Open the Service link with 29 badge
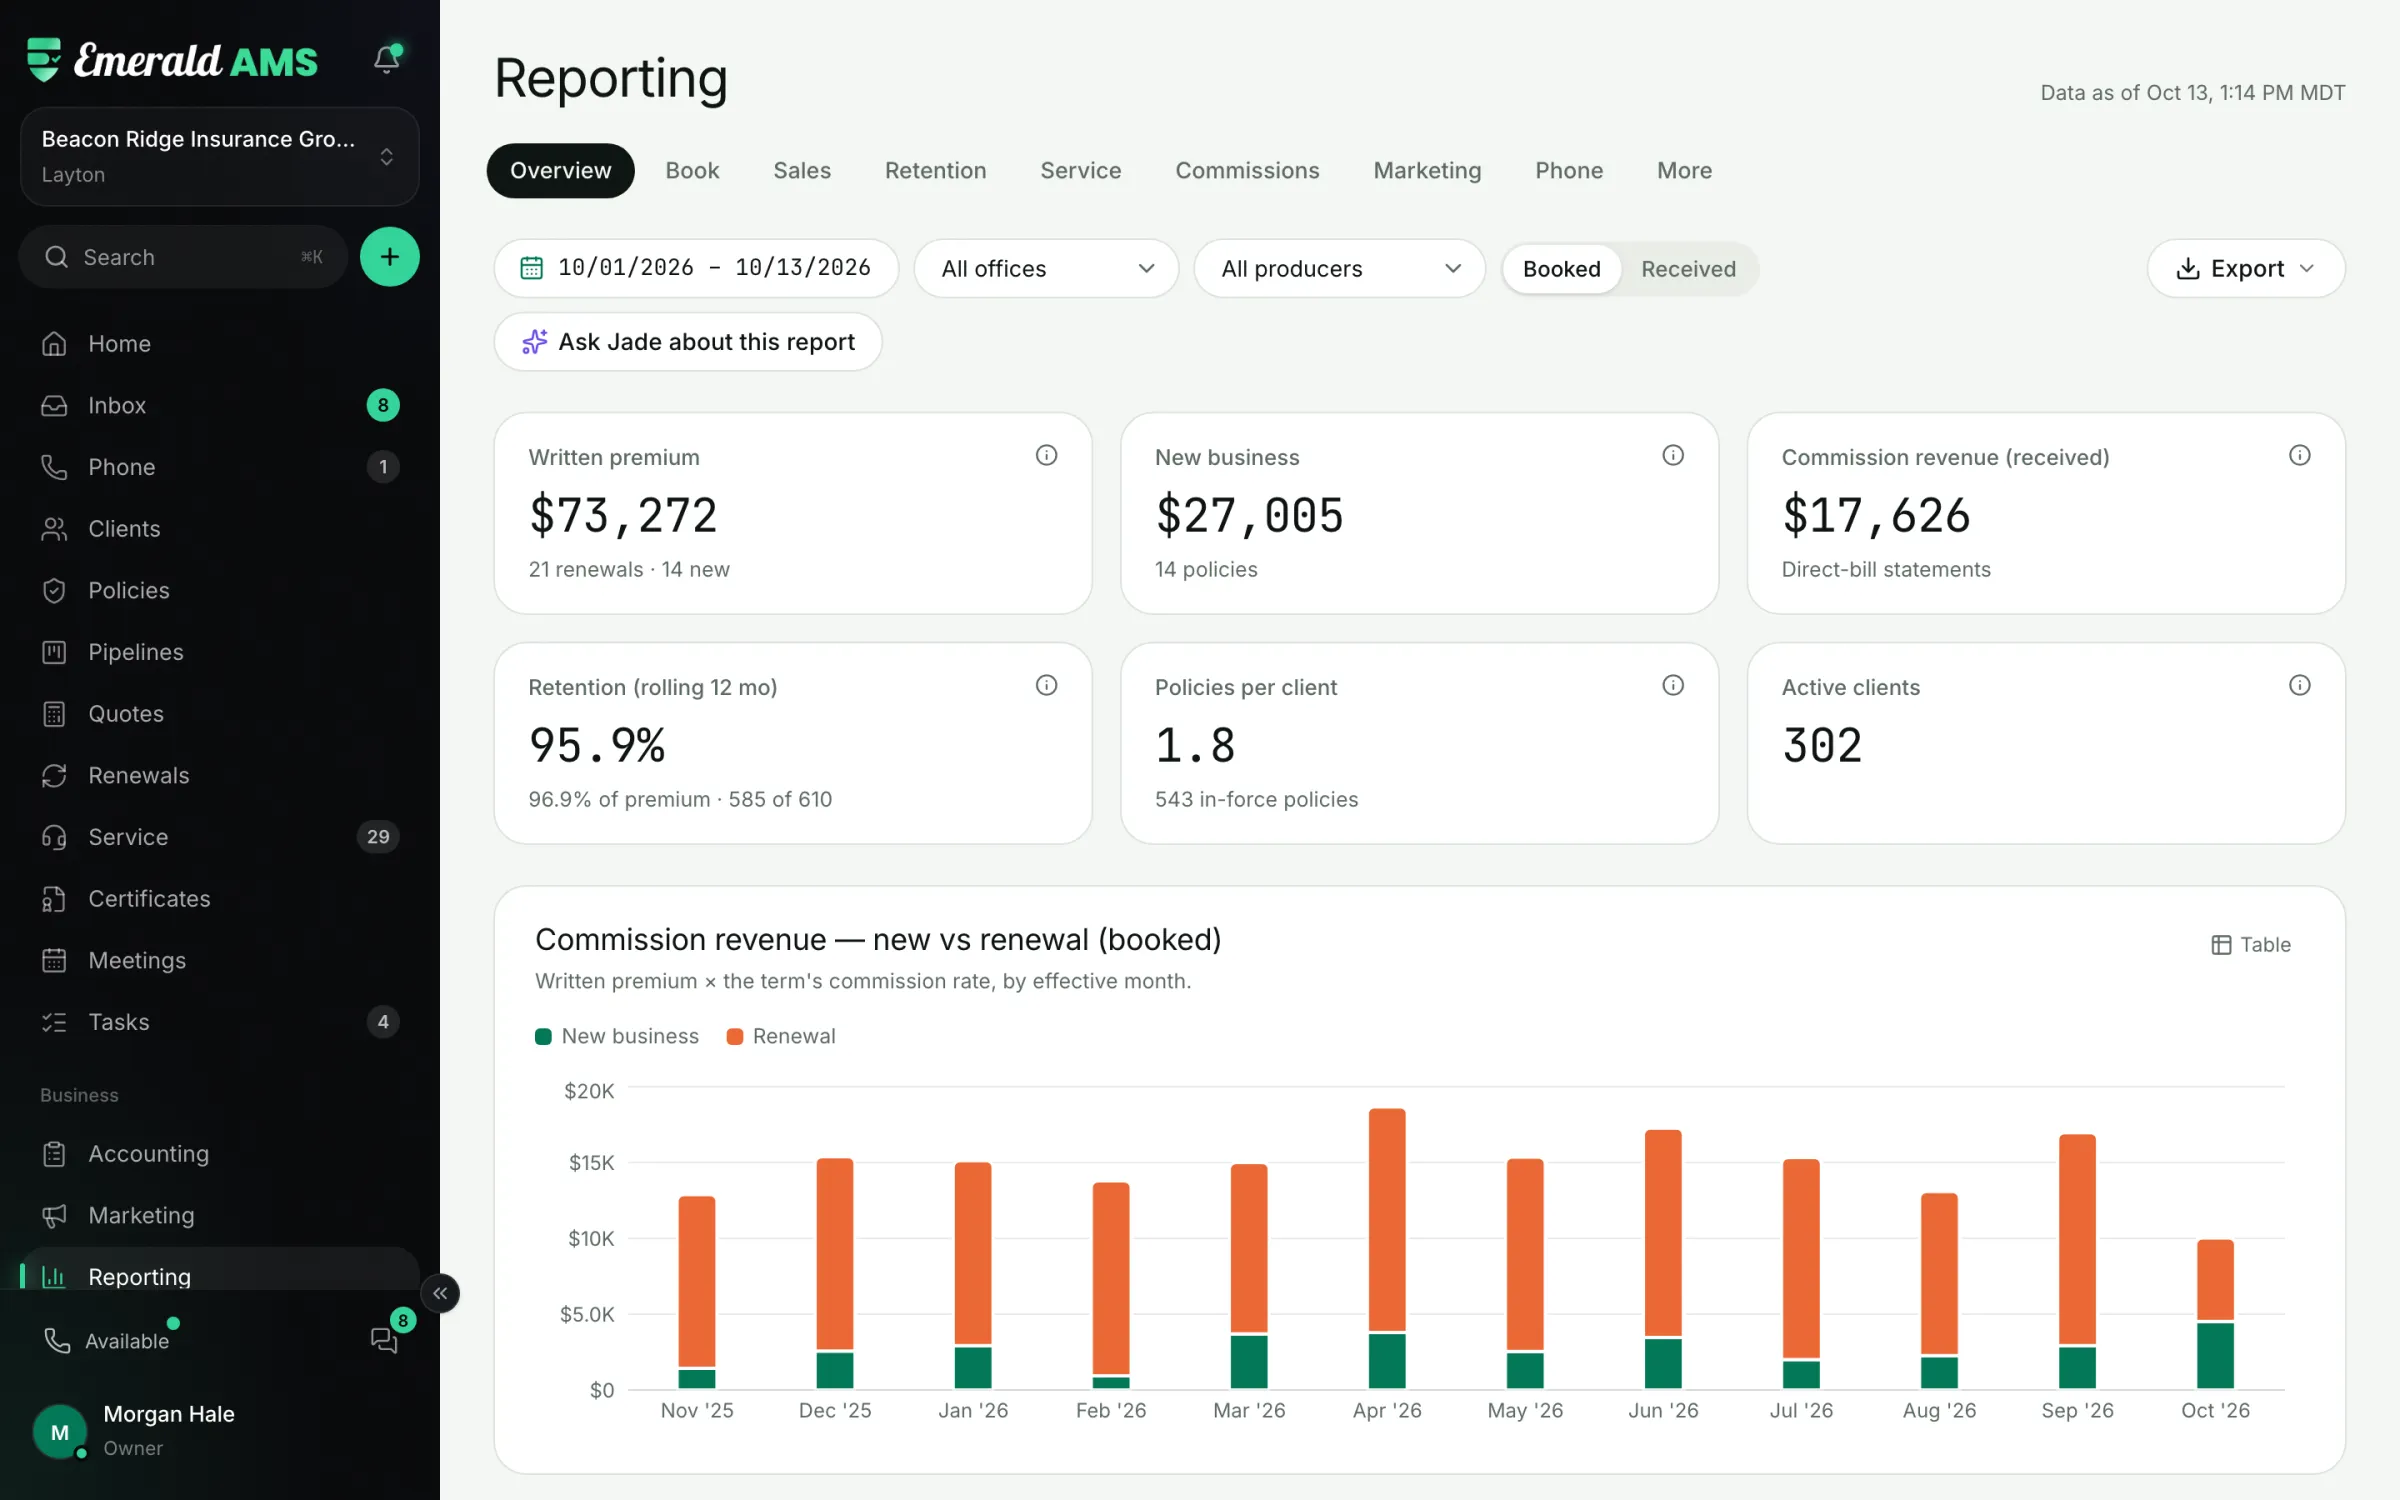This screenshot has width=2400, height=1500. pyautogui.click(x=220, y=837)
